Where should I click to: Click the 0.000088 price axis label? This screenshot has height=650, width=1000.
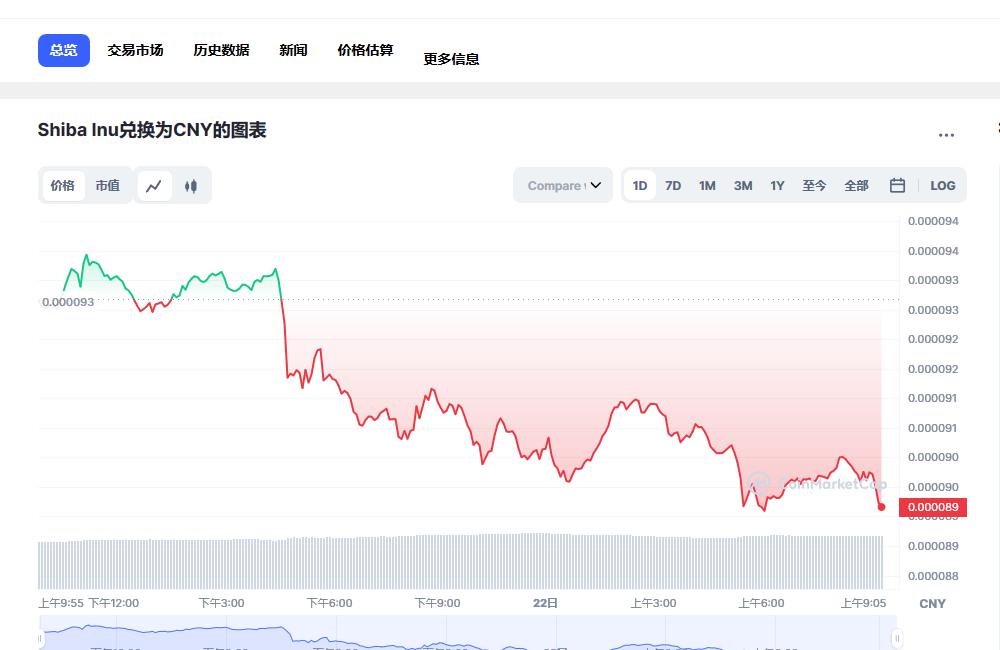point(933,576)
